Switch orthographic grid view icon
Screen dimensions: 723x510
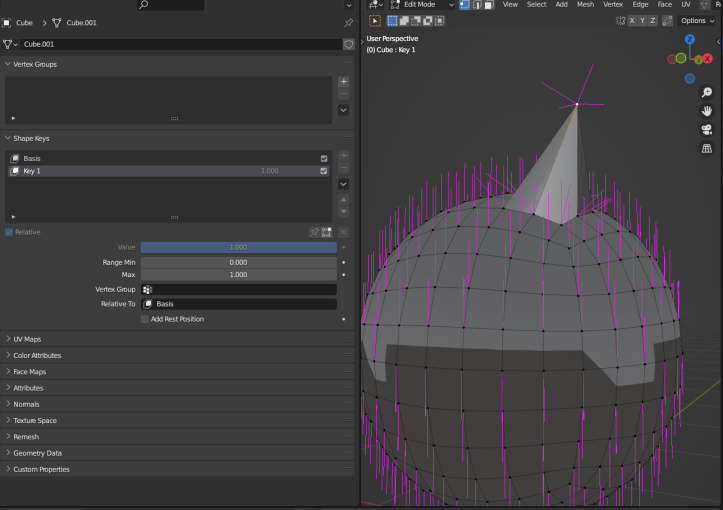pyautogui.click(x=706, y=148)
